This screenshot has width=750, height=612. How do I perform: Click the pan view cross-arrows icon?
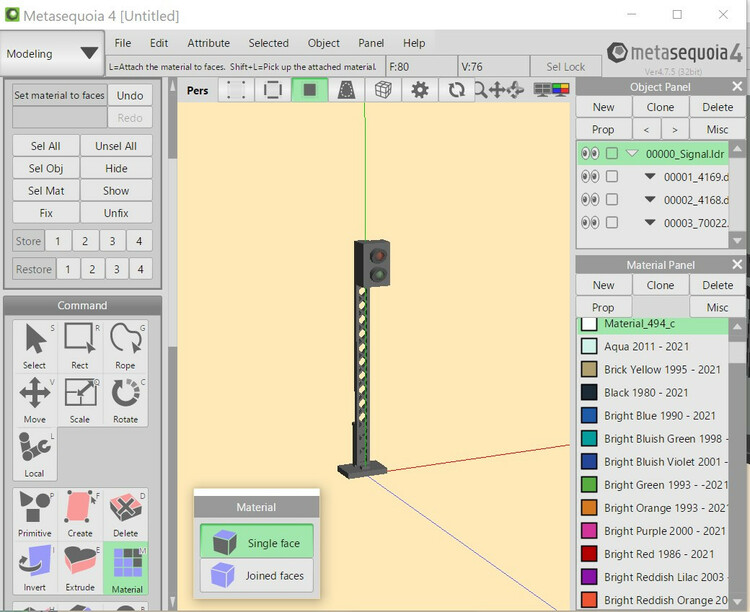pyautogui.click(x=497, y=90)
